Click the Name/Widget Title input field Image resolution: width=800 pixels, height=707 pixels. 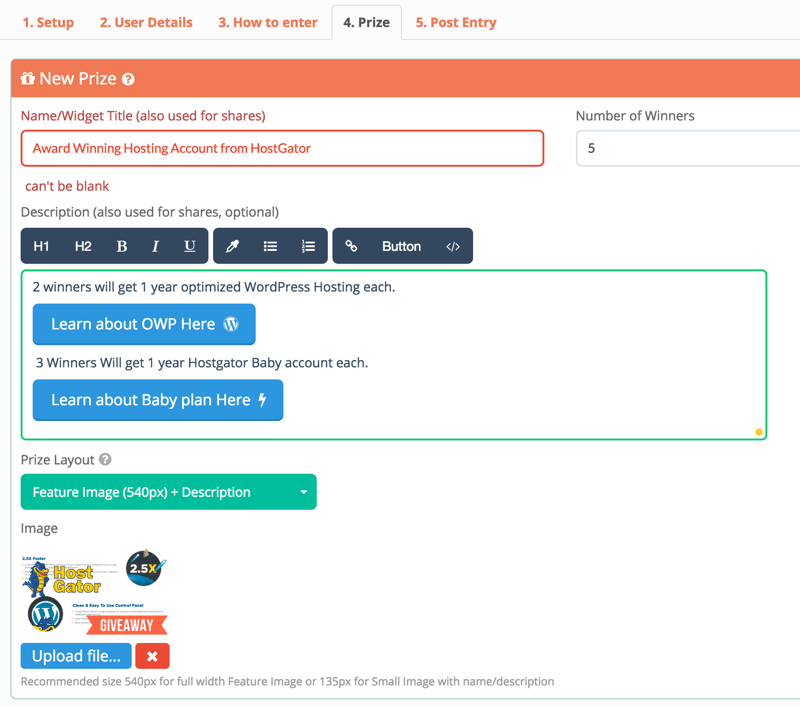[x=282, y=148]
